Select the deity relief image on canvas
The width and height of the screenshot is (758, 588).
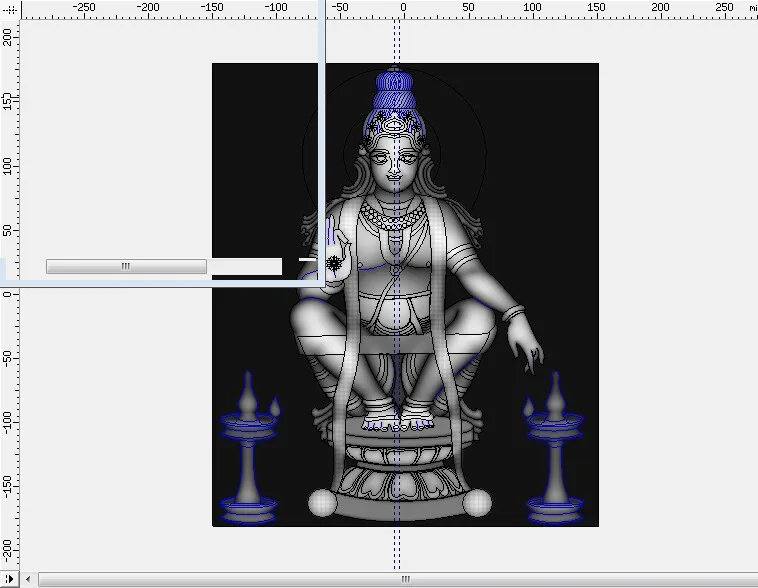pyautogui.click(x=405, y=294)
